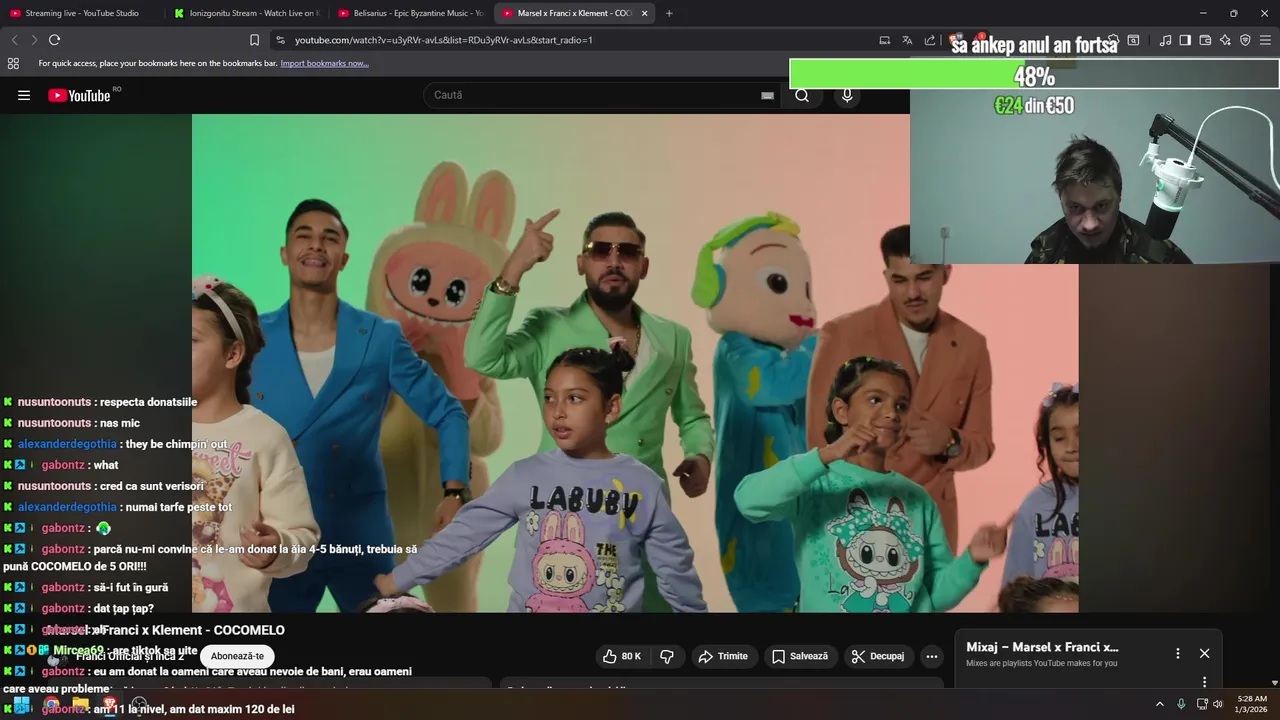Viewport: 1280px width, 720px height.
Task: Click the 48% donation goal progress bar
Action: (1034, 75)
